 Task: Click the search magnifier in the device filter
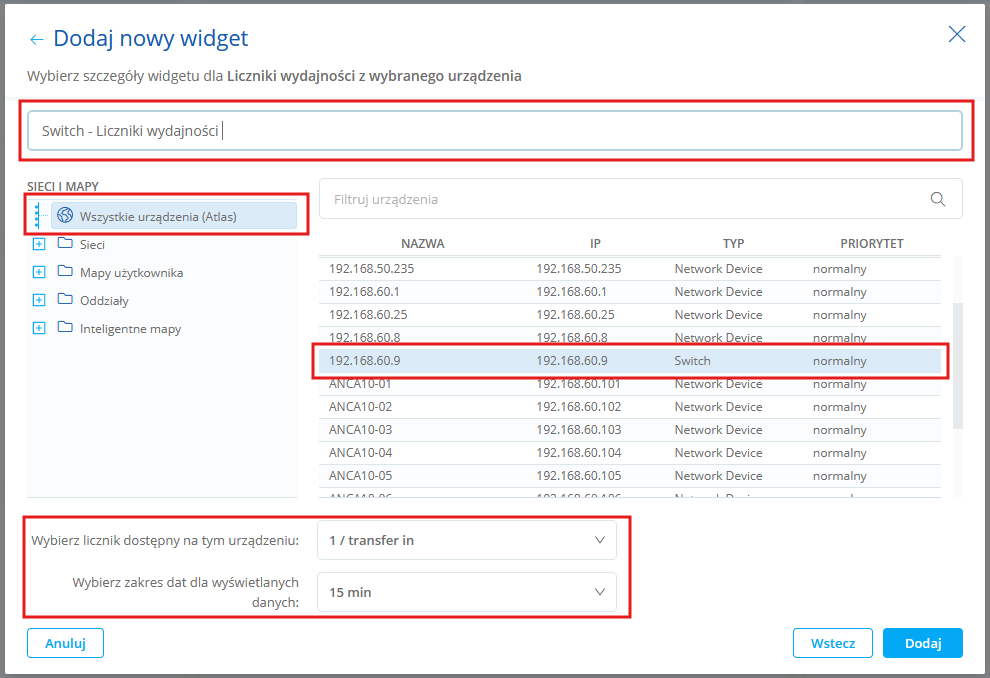tap(937, 199)
